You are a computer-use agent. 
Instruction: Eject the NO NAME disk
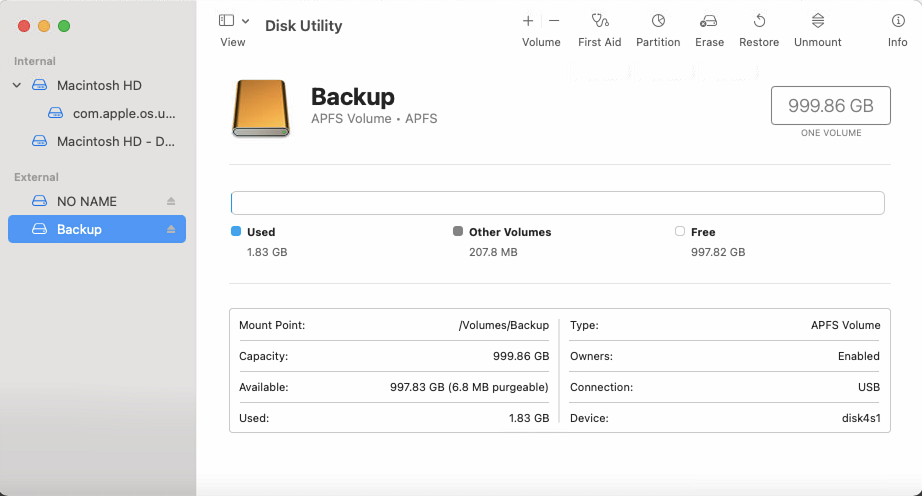[x=171, y=201]
